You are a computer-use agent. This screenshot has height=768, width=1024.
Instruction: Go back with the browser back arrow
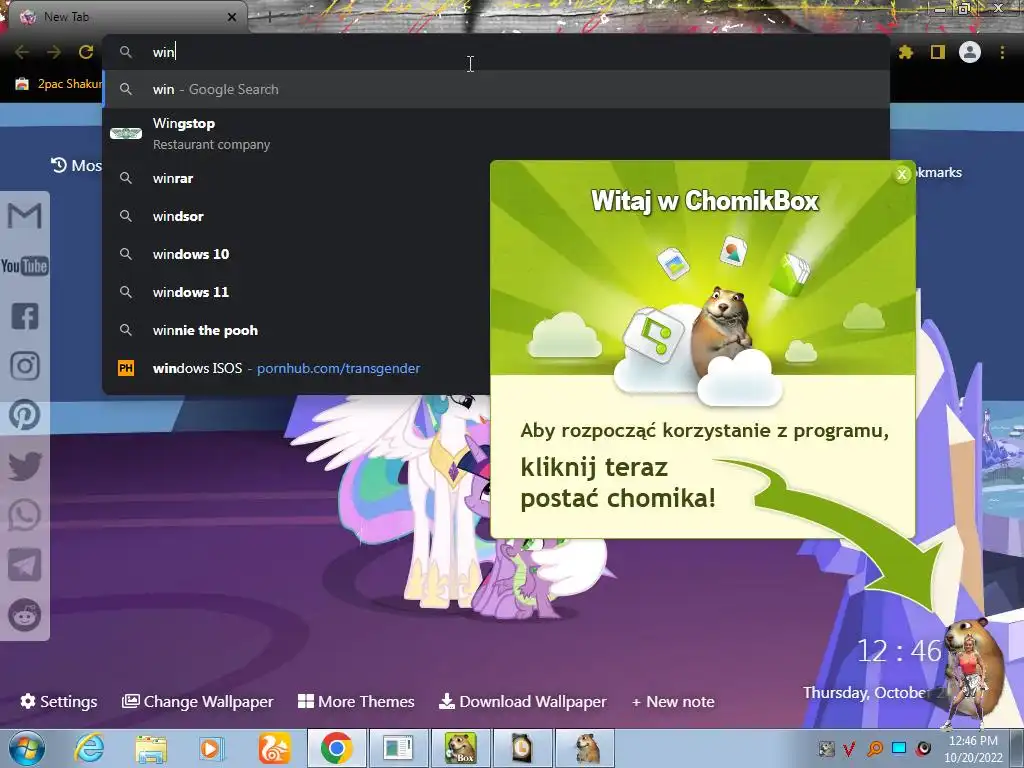(22, 52)
